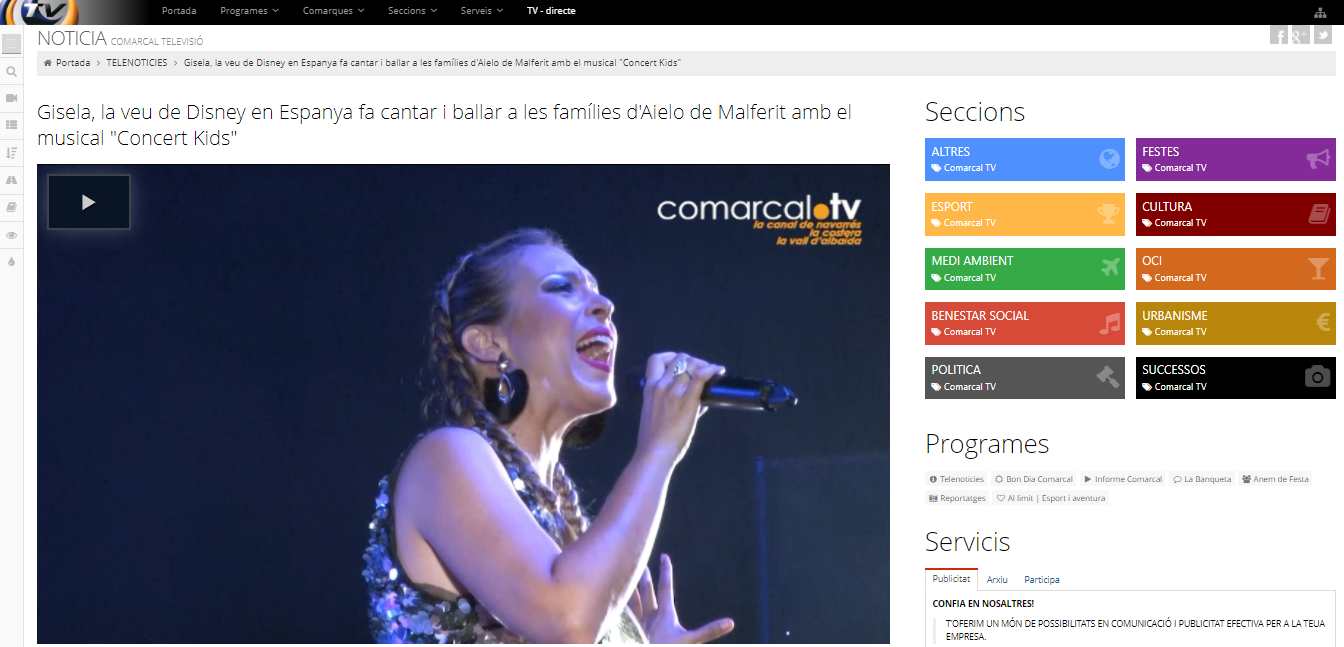This screenshot has height=647, width=1344.
Task: Open the TV - directe menu item
Action: click(551, 11)
